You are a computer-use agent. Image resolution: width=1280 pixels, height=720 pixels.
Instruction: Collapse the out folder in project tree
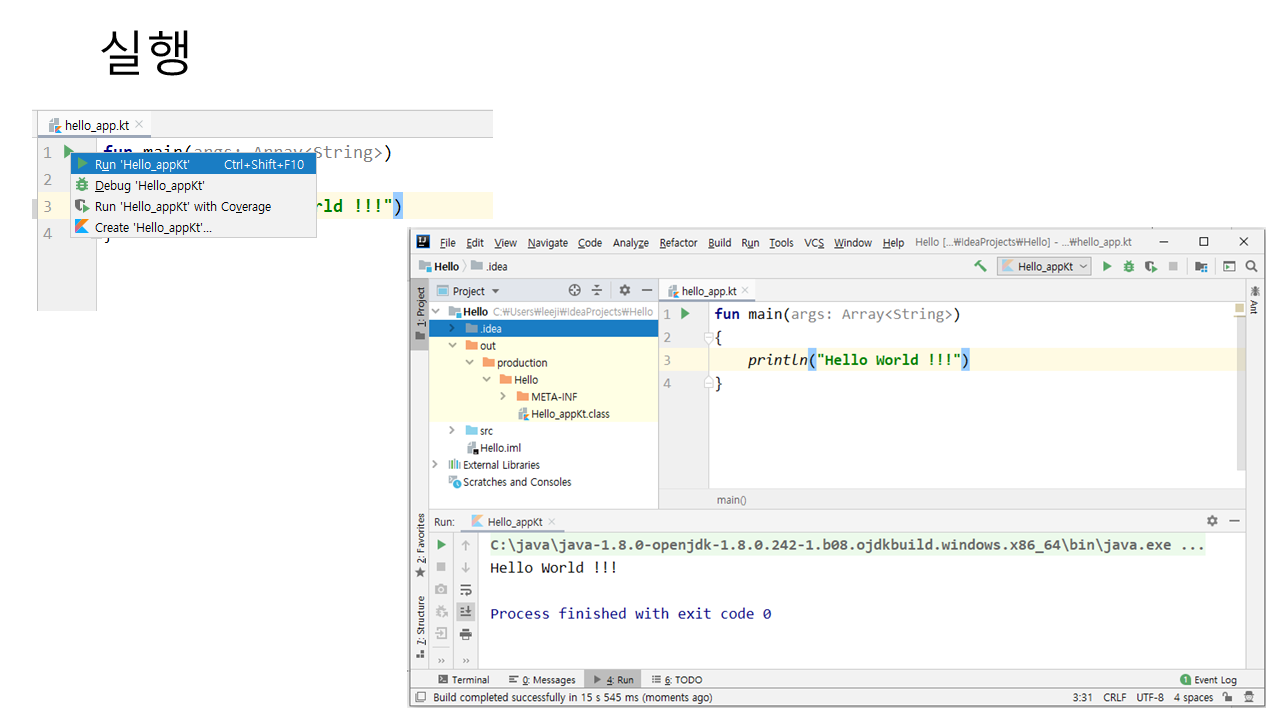[x=453, y=346]
